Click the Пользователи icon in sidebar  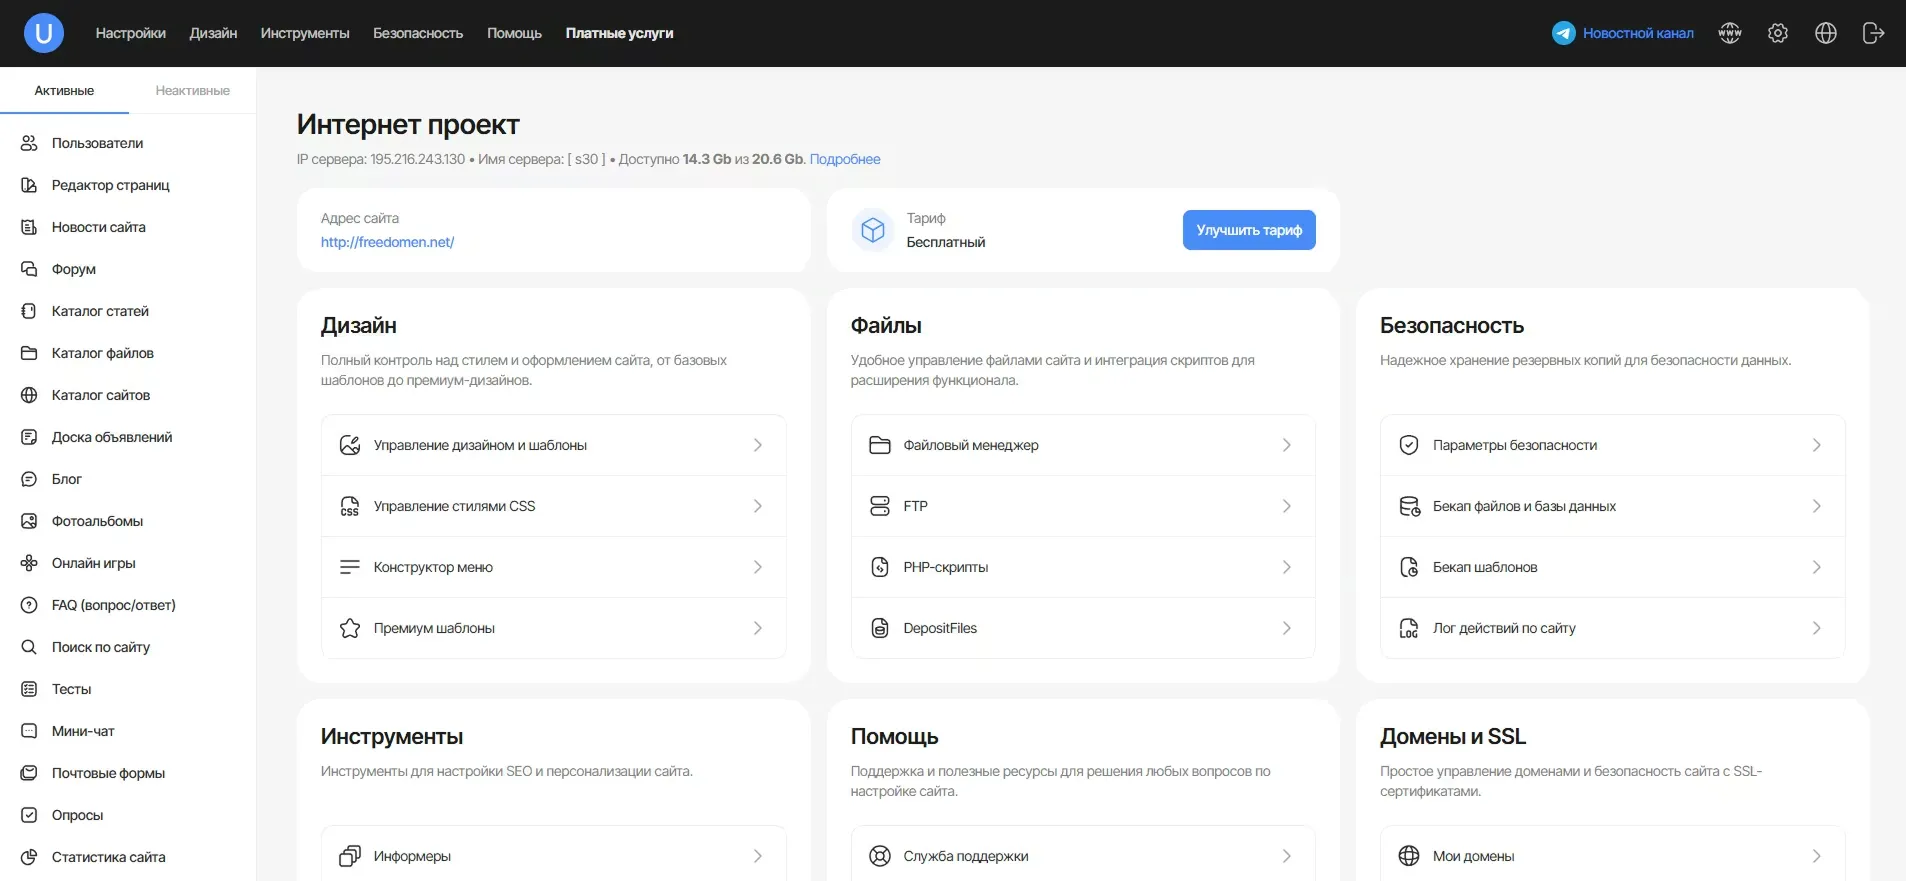tap(29, 143)
